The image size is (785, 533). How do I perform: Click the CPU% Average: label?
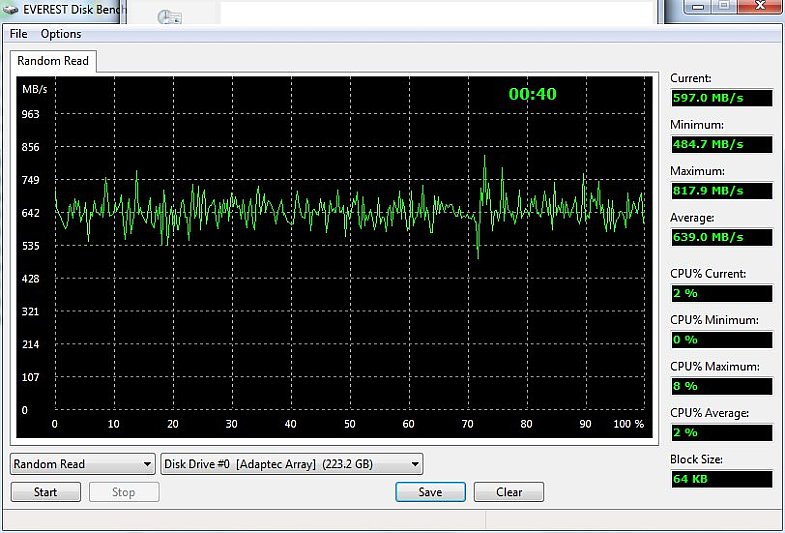pyautogui.click(x=709, y=413)
